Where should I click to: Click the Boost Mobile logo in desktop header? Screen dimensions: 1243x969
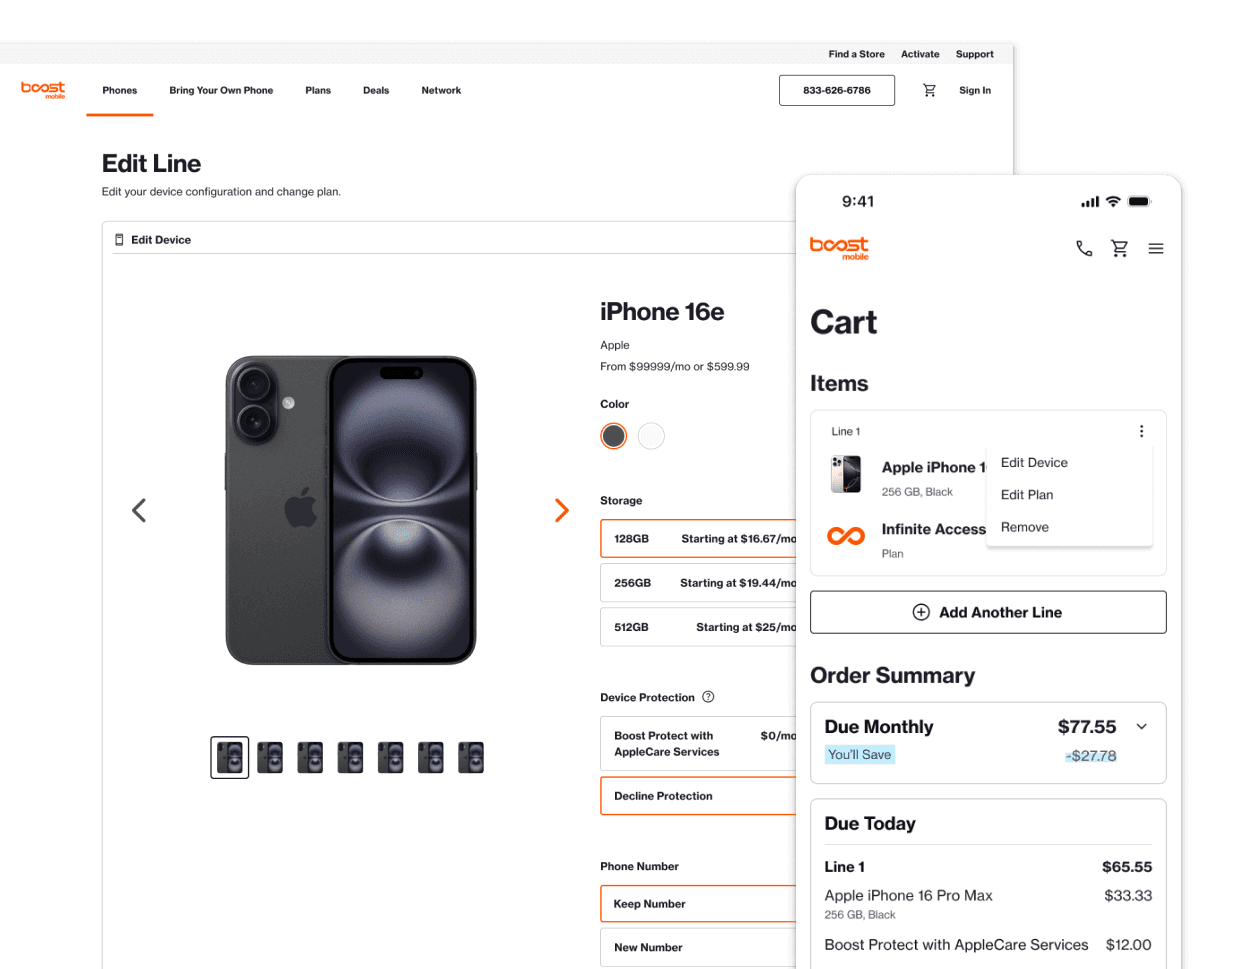[x=43, y=89]
